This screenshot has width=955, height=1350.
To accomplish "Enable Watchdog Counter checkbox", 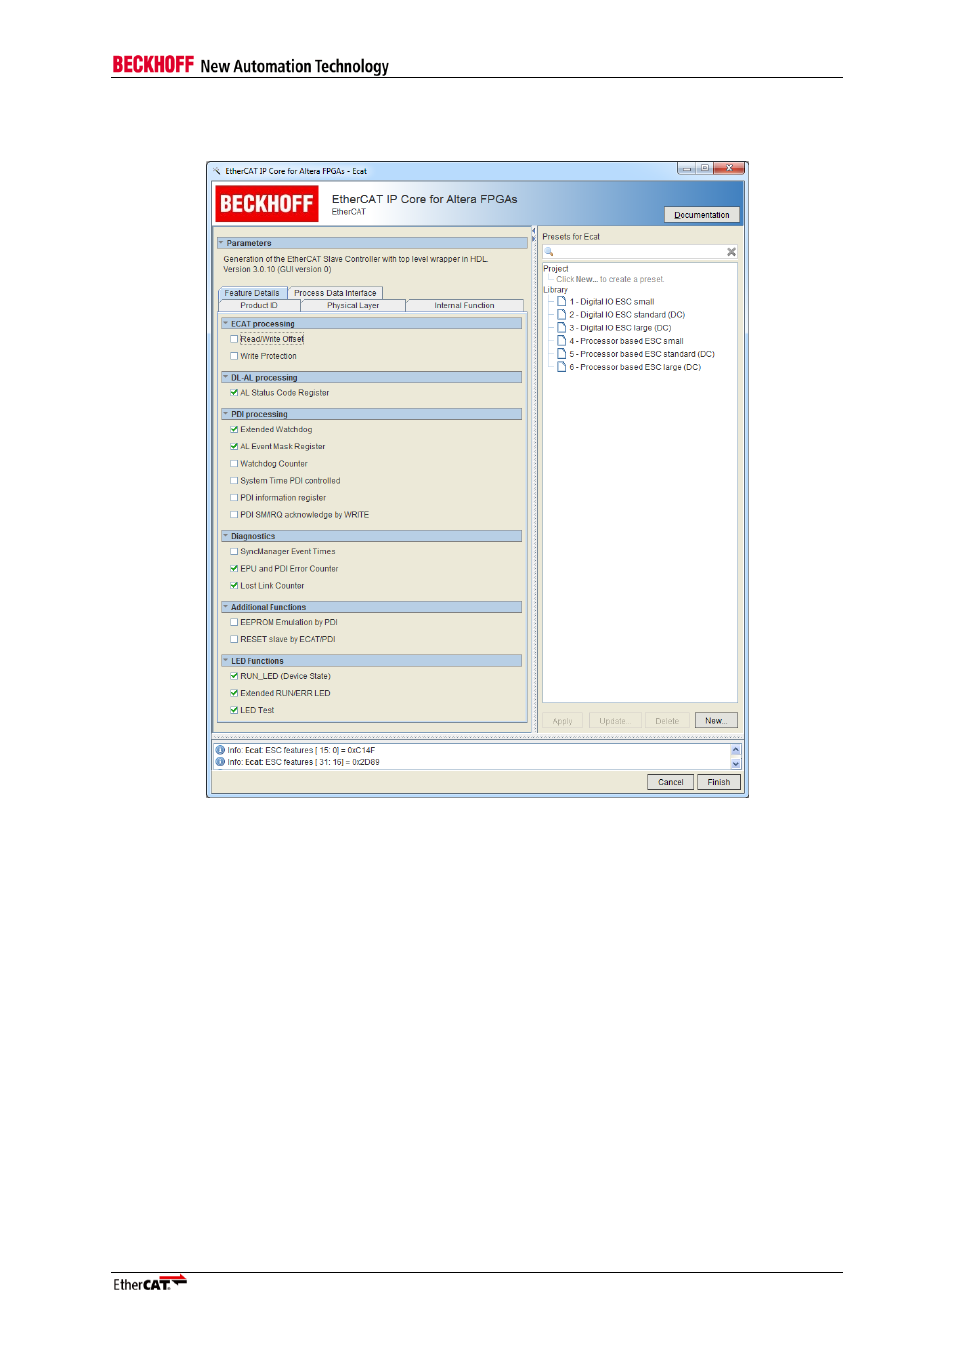I will pos(234,464).
